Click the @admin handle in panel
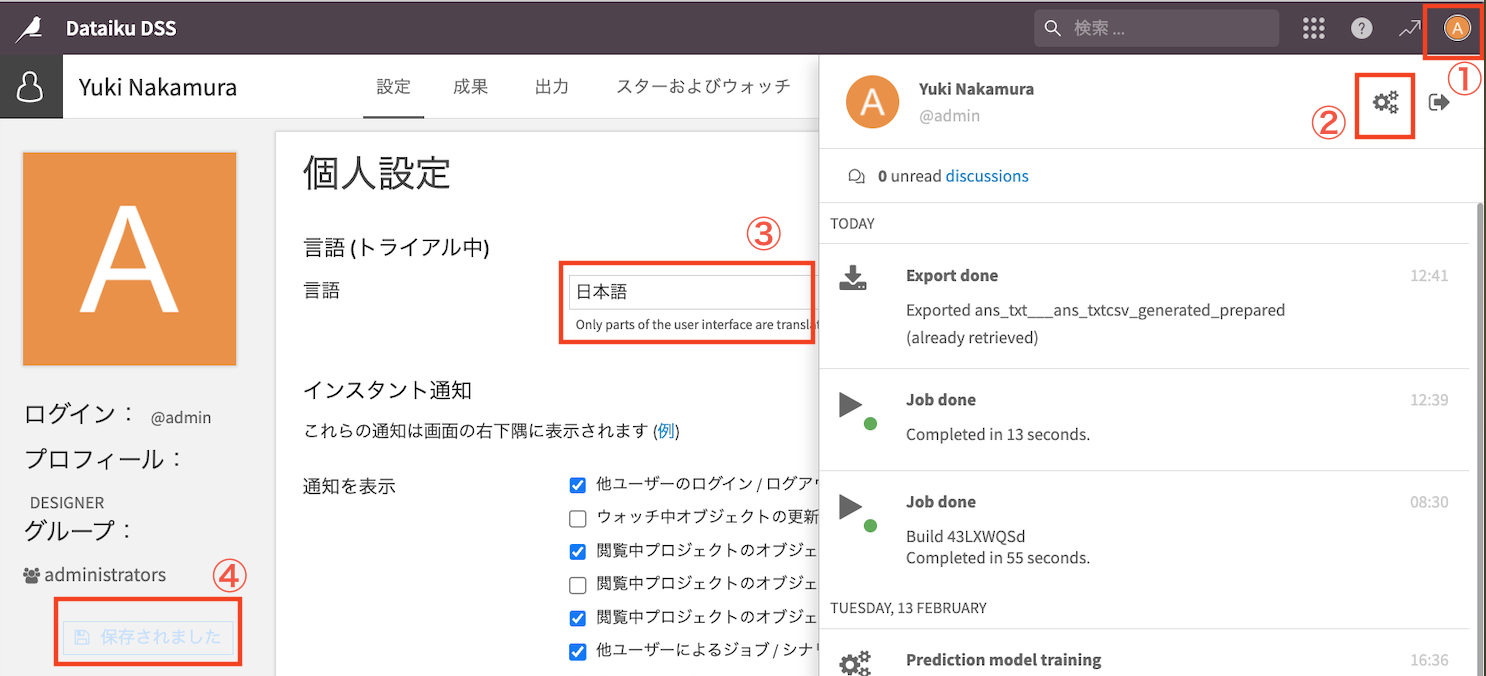This screenshot has height=676, width=1486. pos(949,116)
